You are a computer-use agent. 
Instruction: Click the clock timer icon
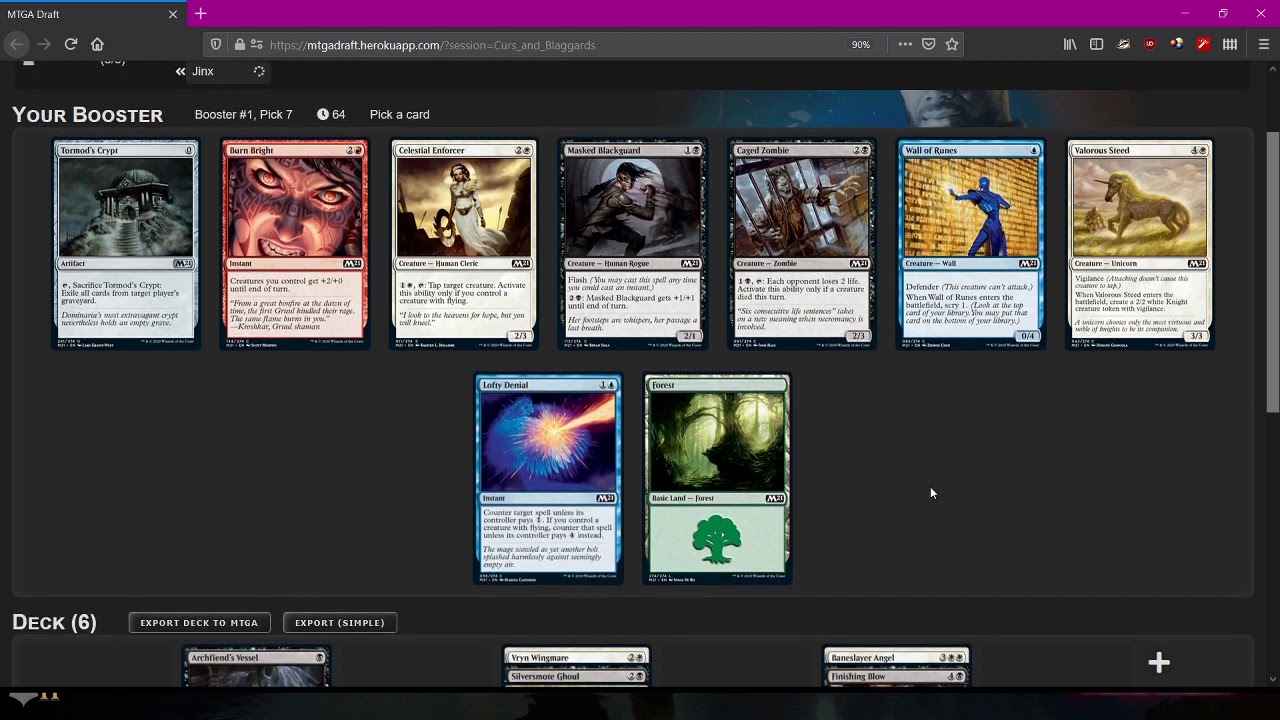tap(323, 115)
